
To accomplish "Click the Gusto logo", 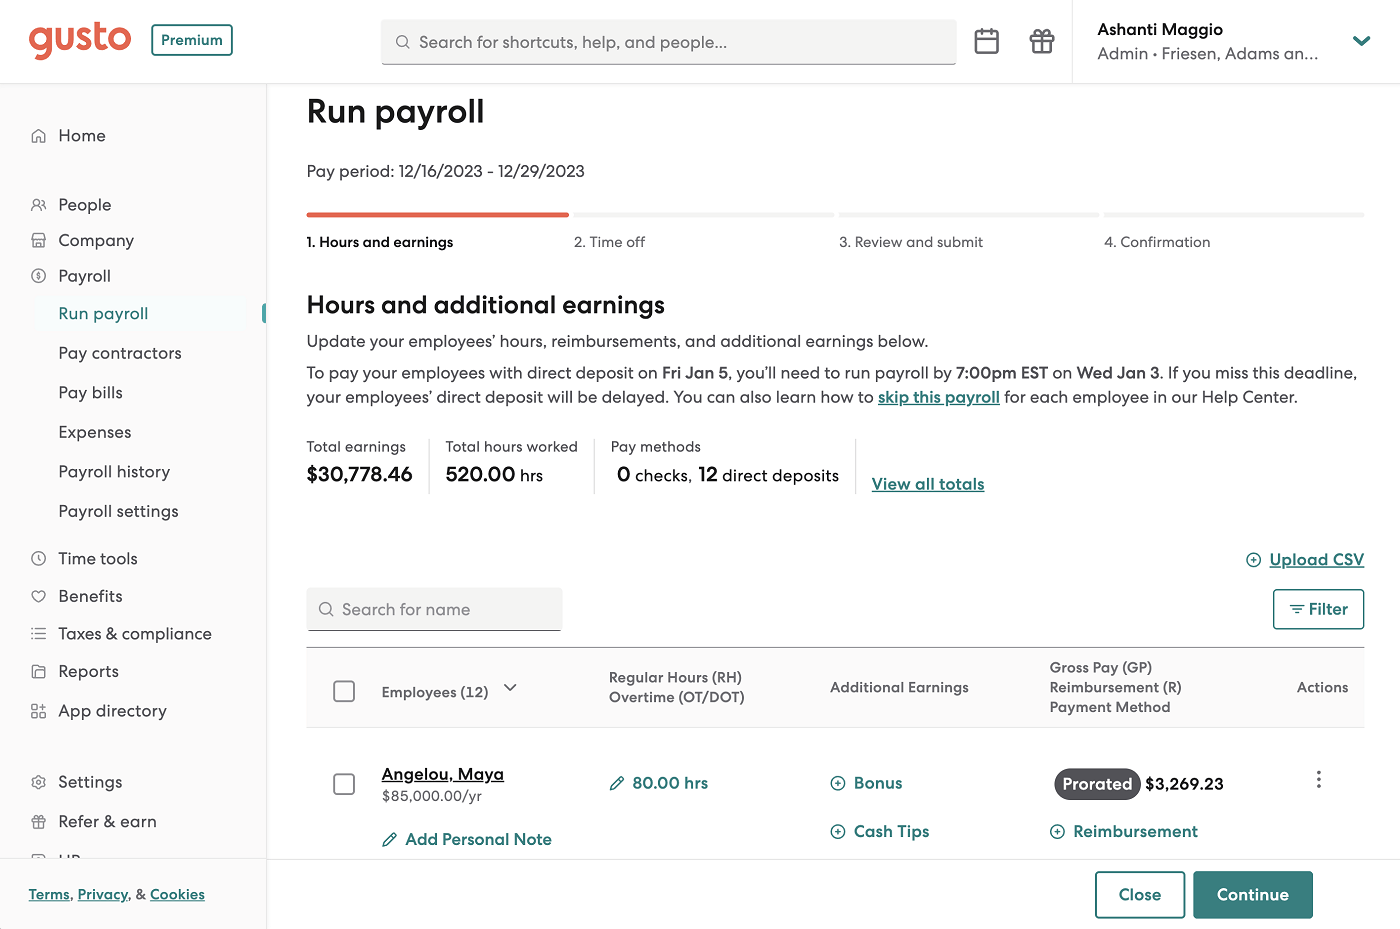I will point(79,40).
